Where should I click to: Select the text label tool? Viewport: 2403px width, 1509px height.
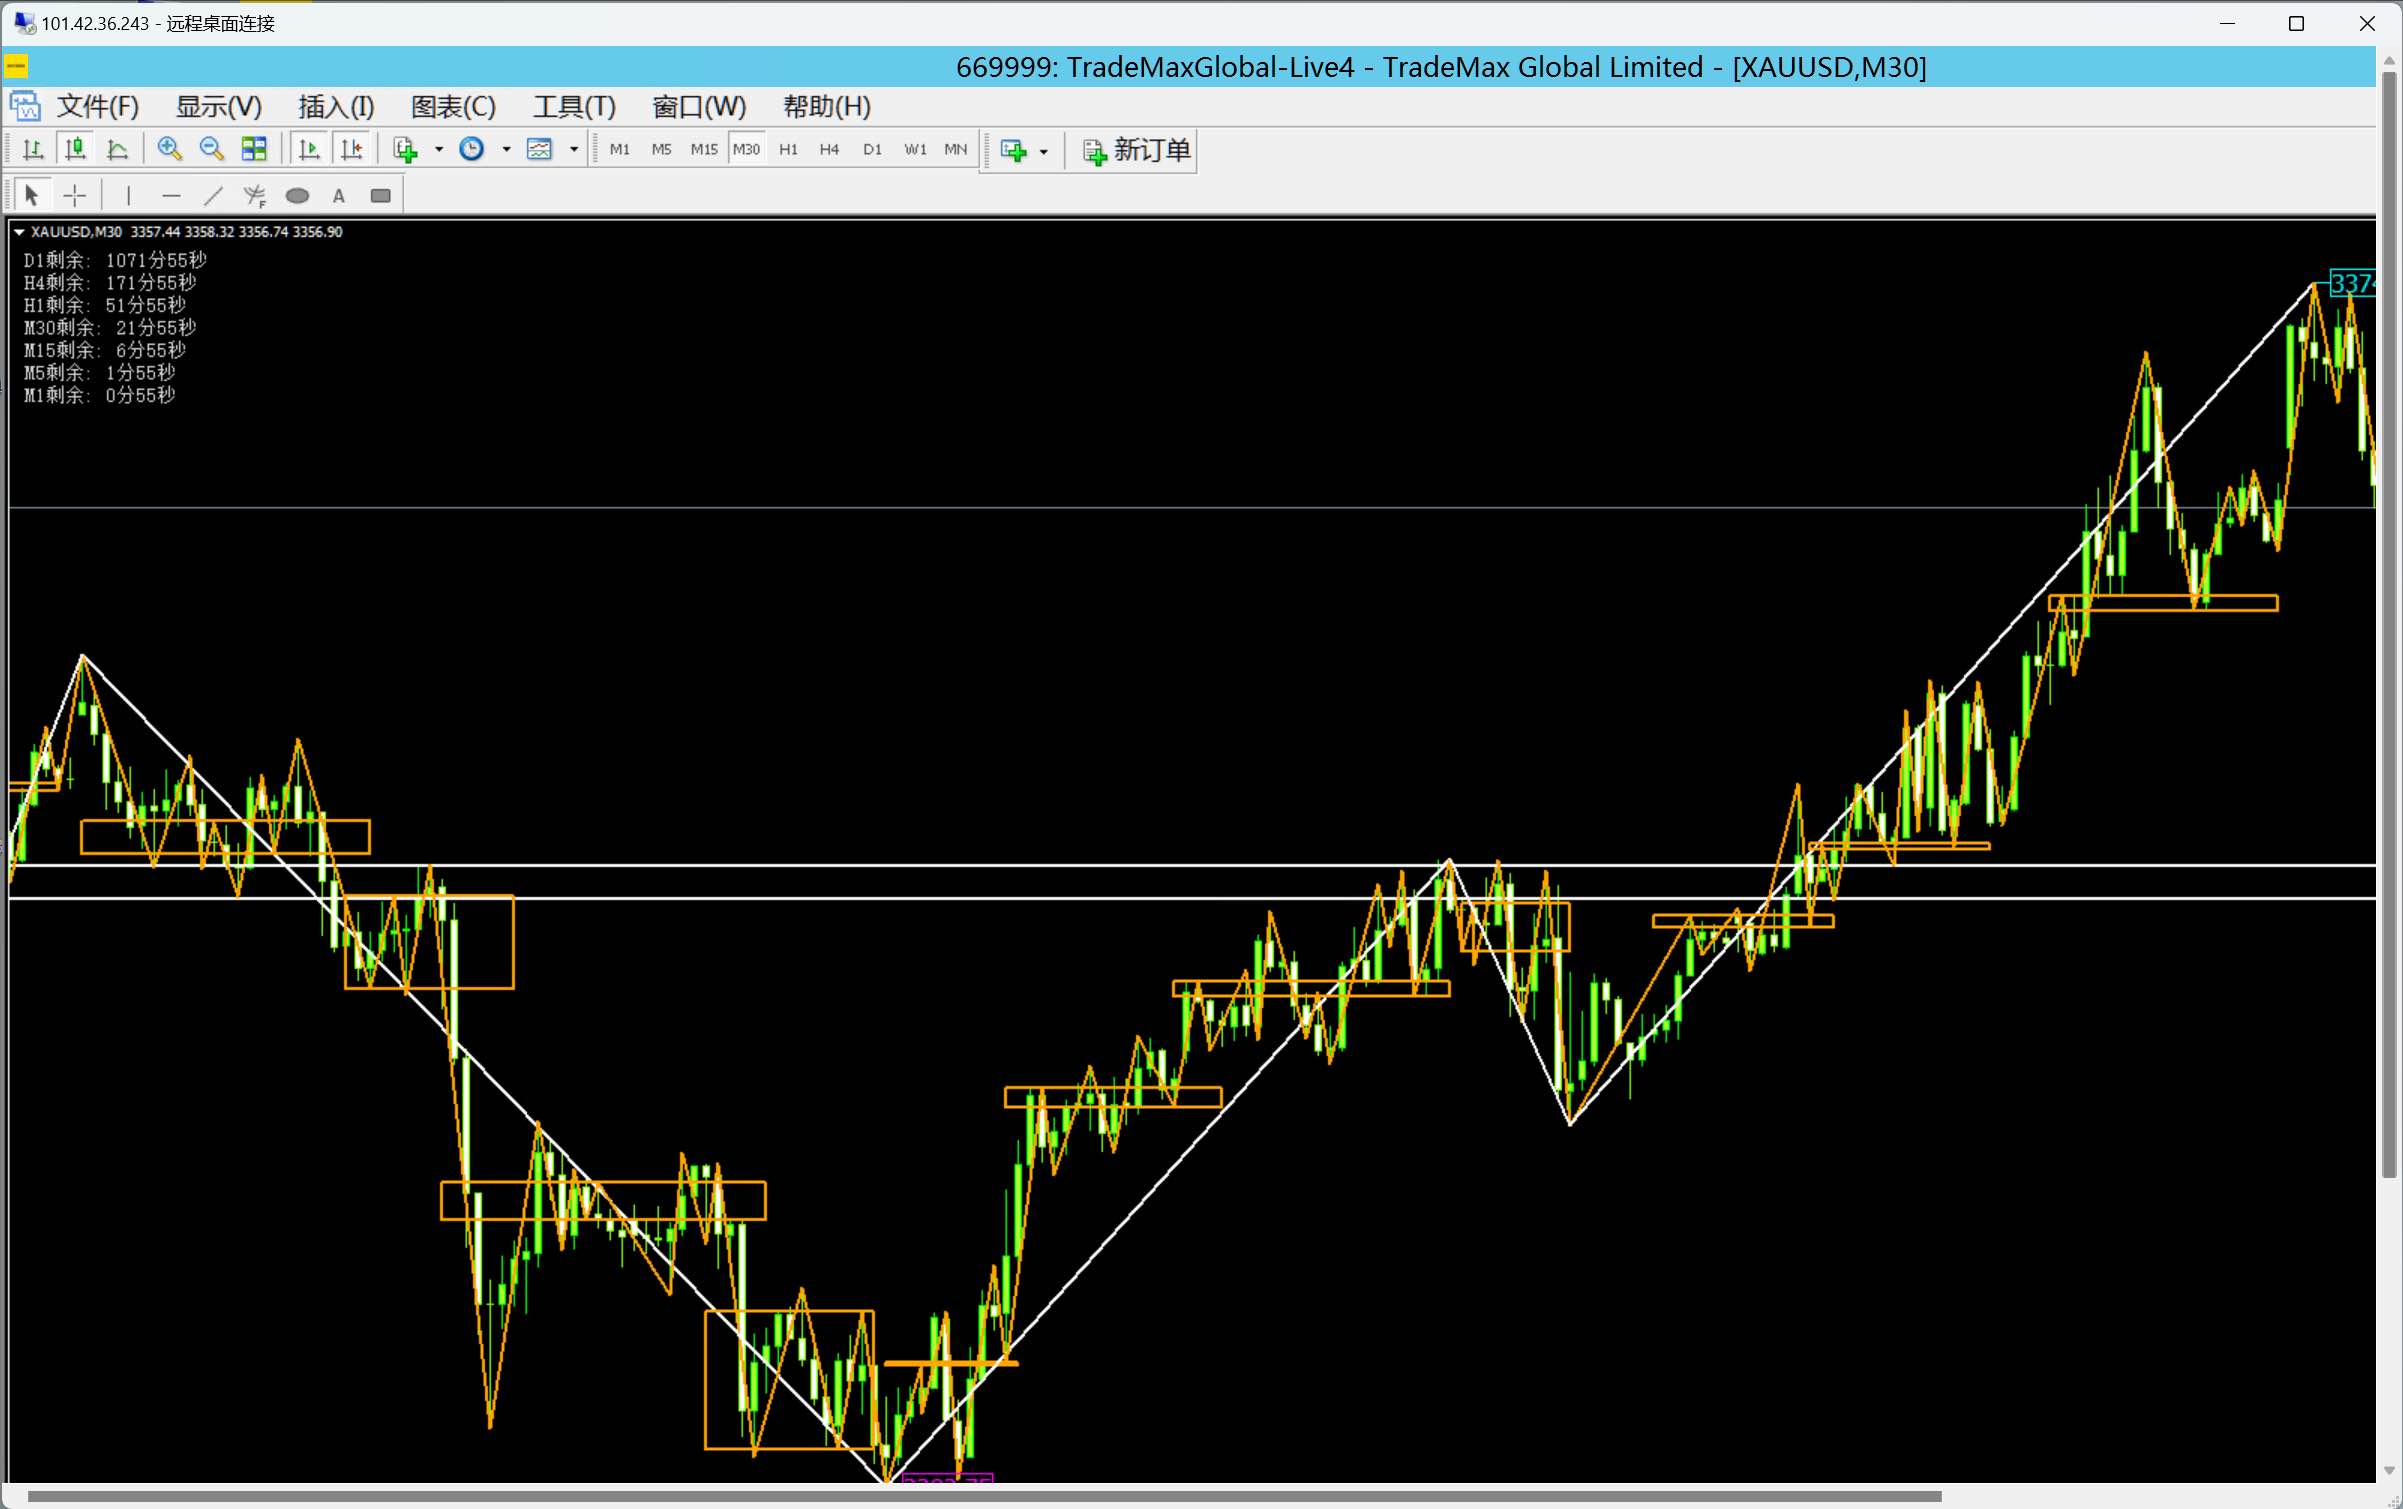[x=339, y=196]
